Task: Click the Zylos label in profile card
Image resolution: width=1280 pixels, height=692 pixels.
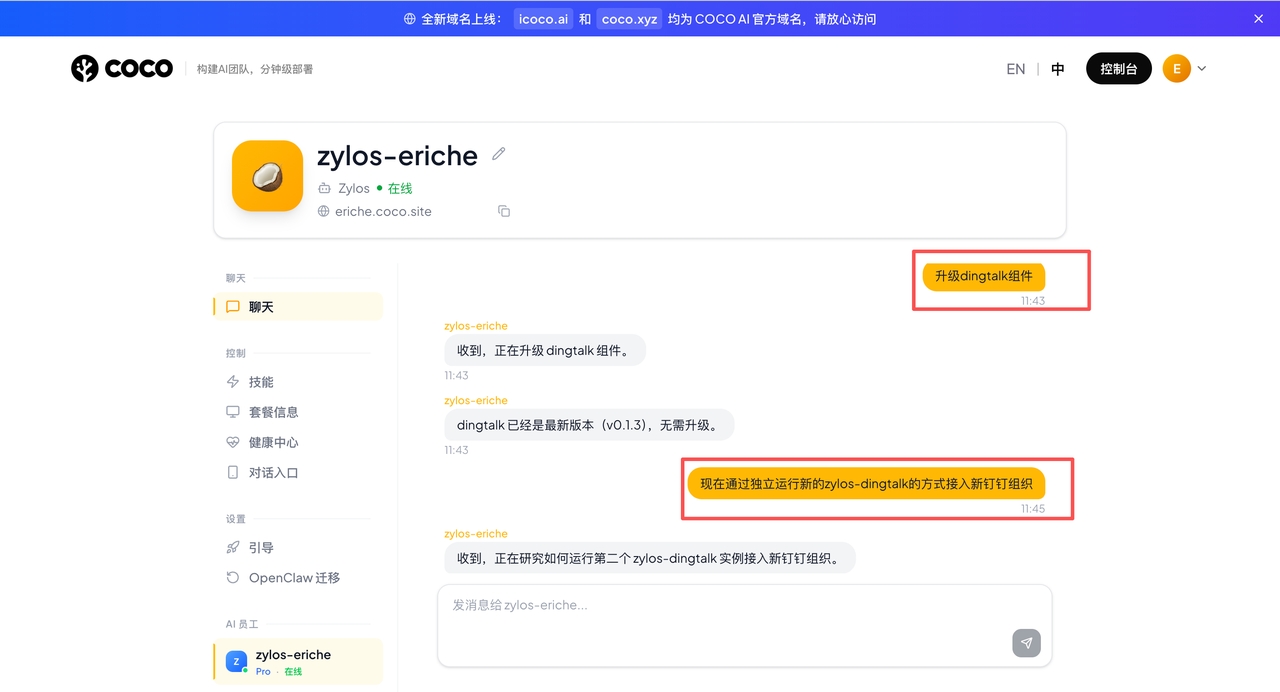Action: [354, 188]
